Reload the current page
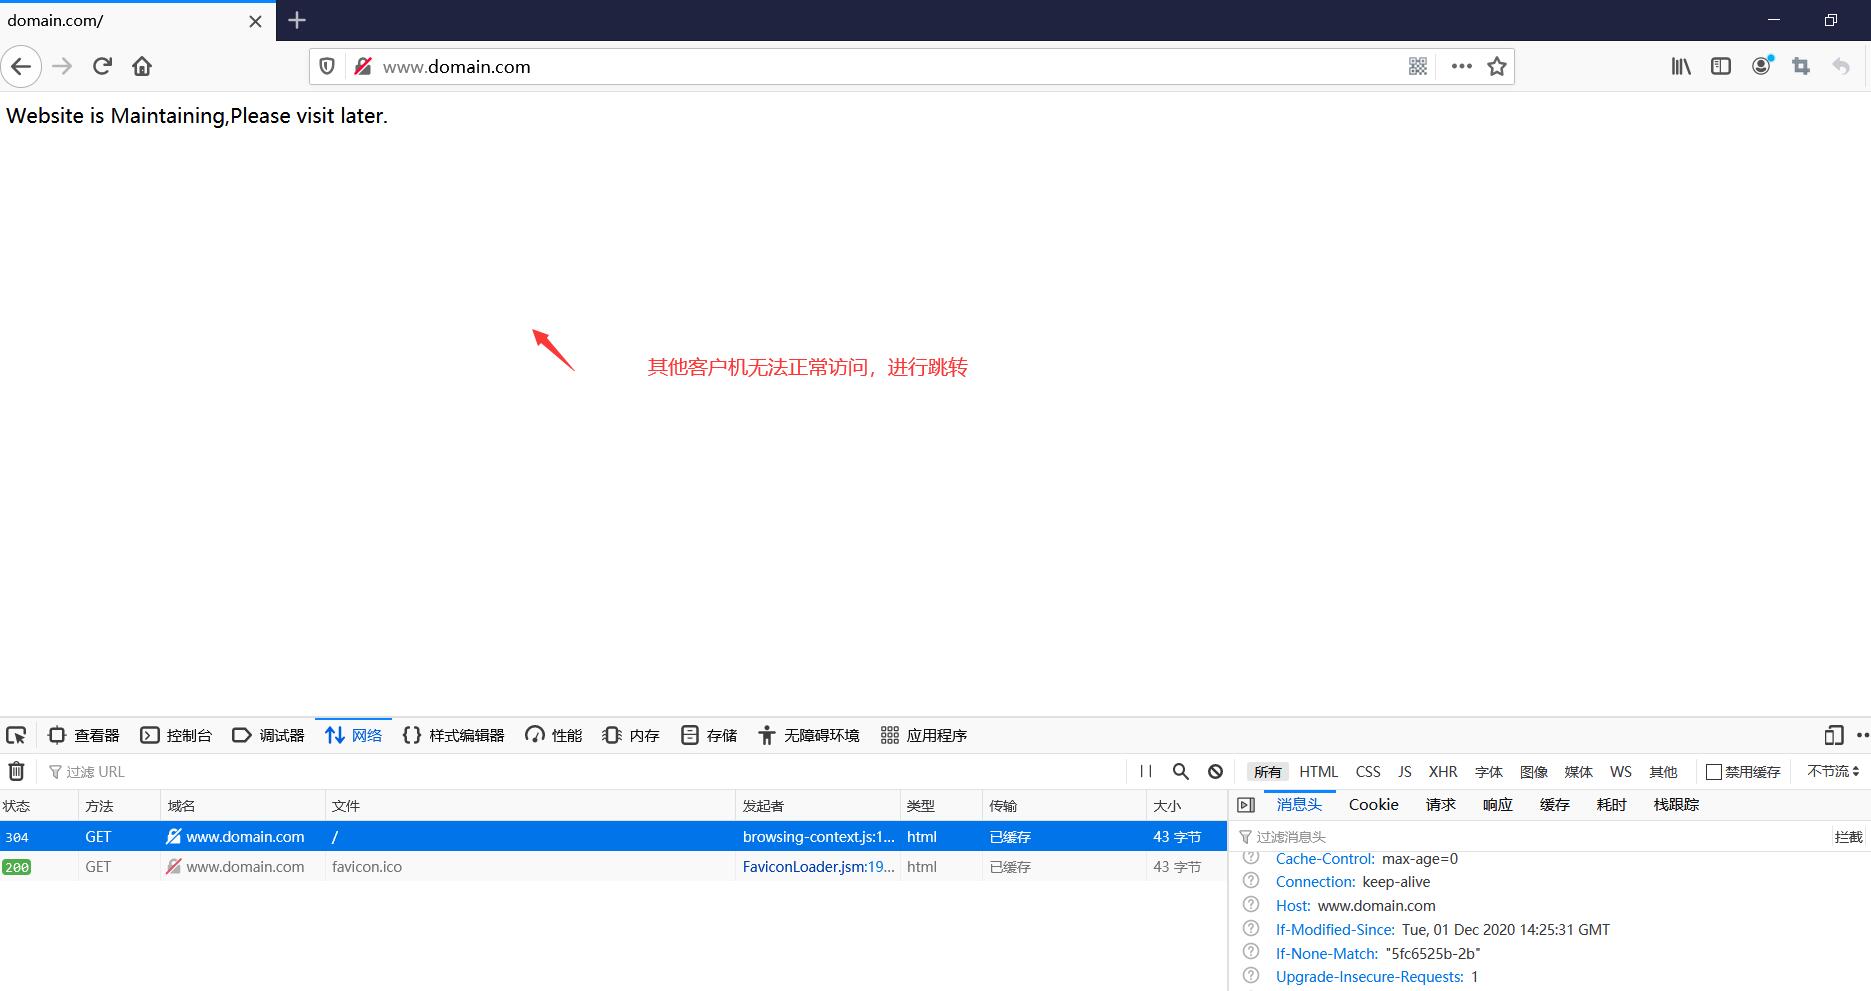This screenshot has width=1871, height=991. click(x=102, y=66)
